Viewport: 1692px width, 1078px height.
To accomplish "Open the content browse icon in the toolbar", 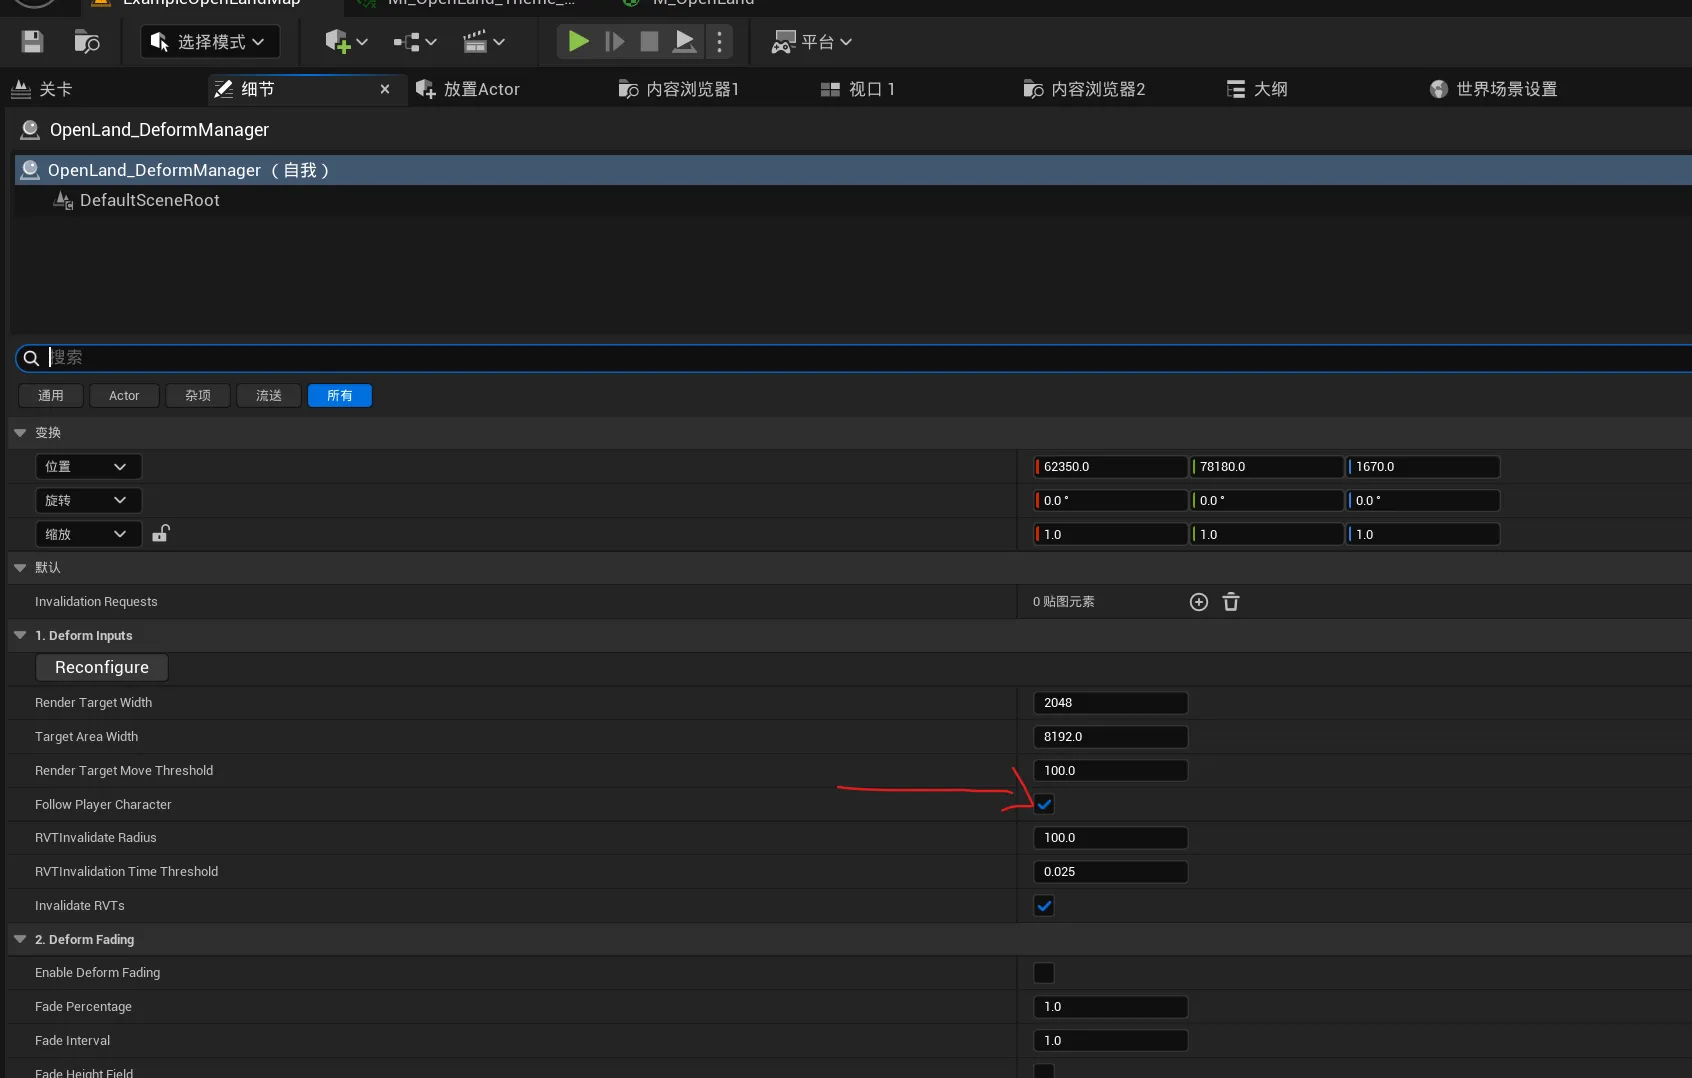I will 87,41.
